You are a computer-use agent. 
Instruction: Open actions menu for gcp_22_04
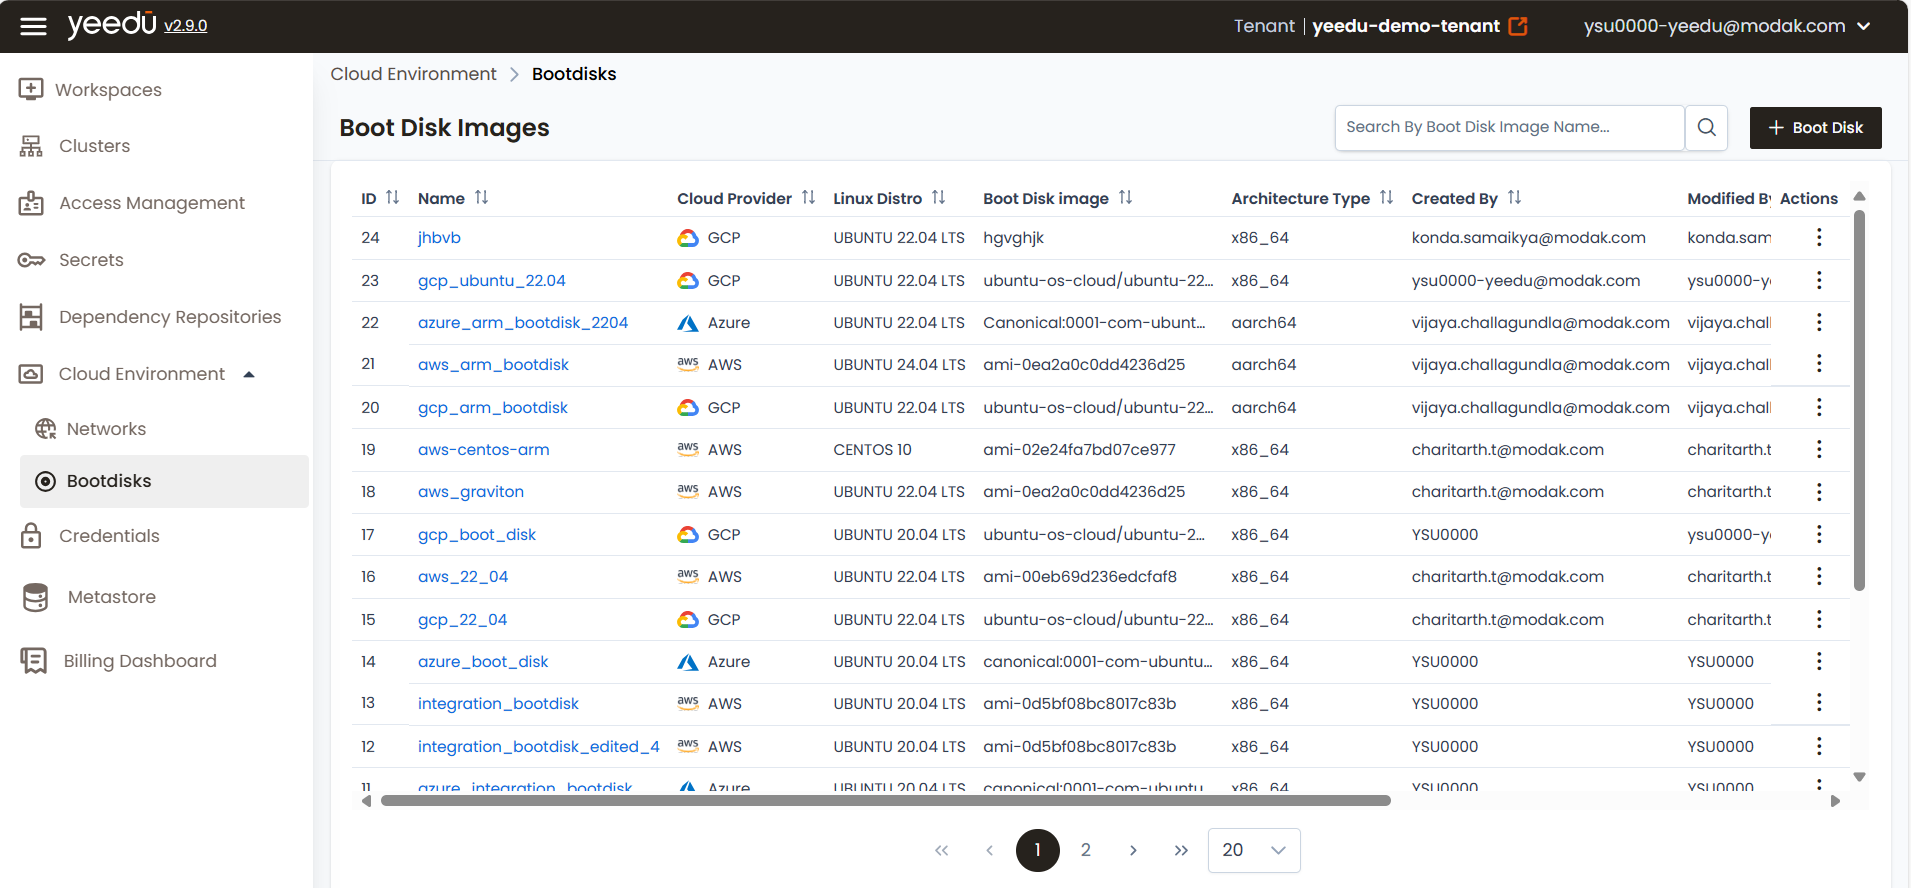point(1819,619)
